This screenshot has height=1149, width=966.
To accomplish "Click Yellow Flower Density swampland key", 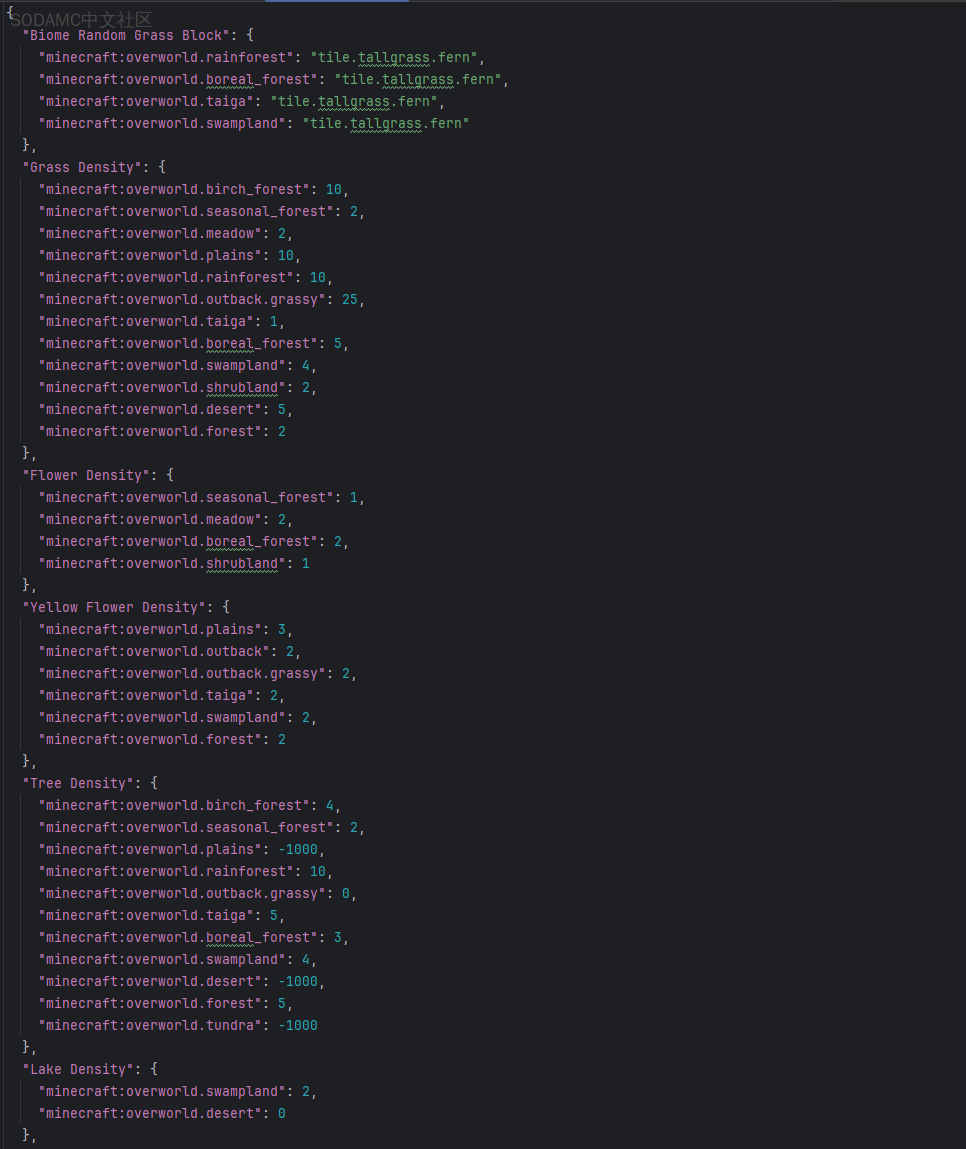I will point(162,717).
